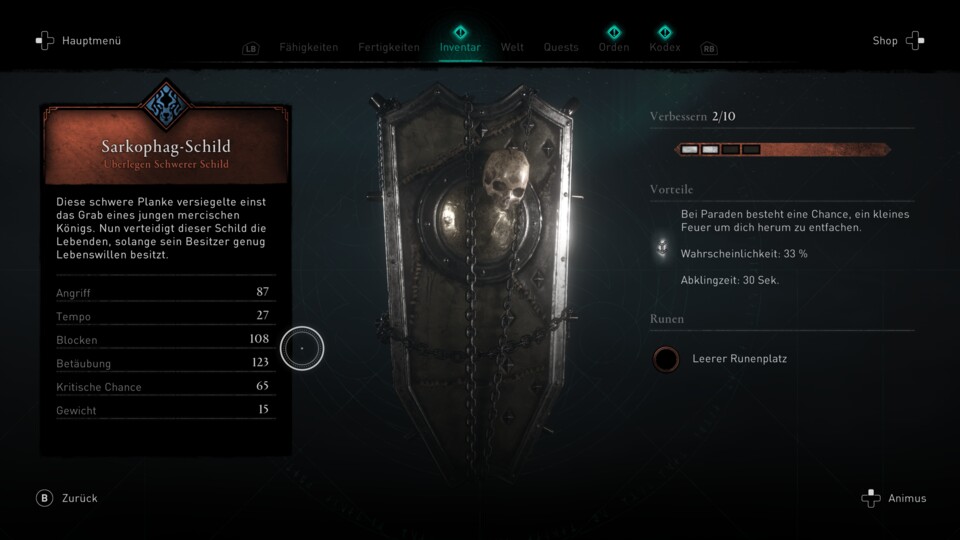Click the diamond marker above Orden
960x540 pixels.
click(613, 32)
